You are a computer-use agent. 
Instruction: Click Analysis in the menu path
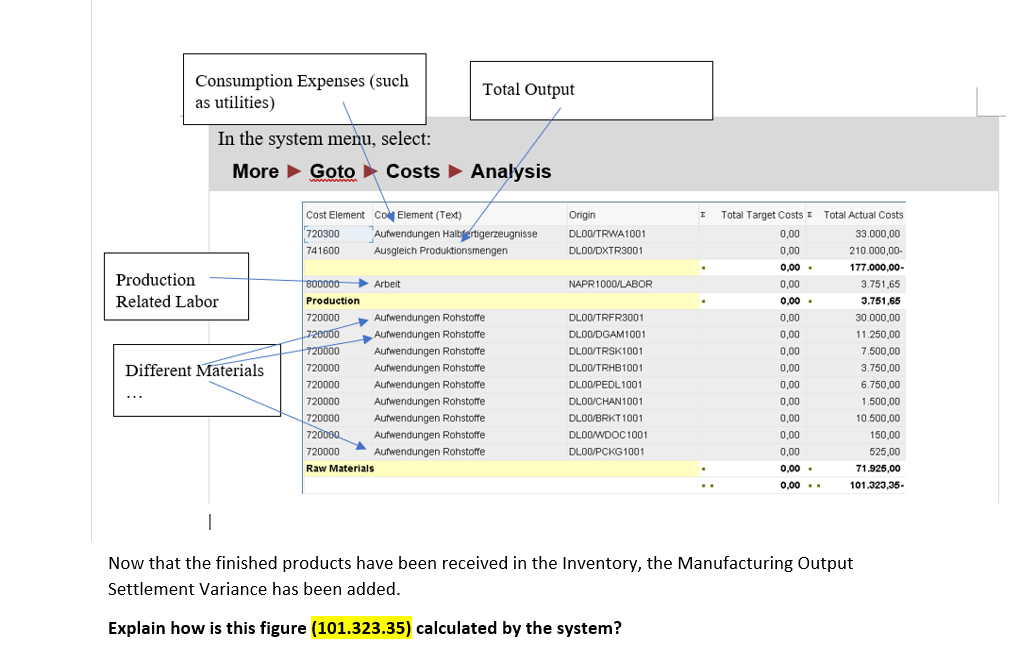[x=511, y=171]
